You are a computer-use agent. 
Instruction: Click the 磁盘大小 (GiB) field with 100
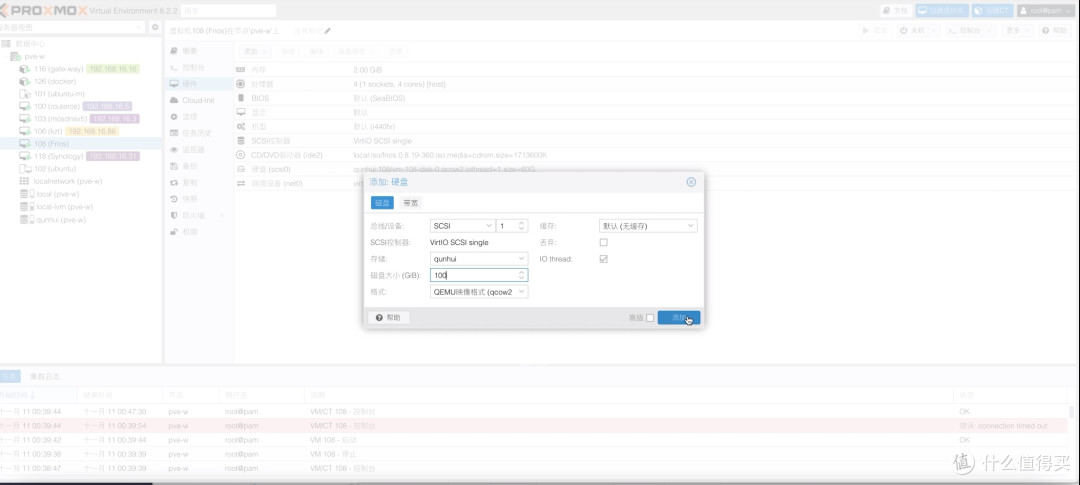pos(479,275)
